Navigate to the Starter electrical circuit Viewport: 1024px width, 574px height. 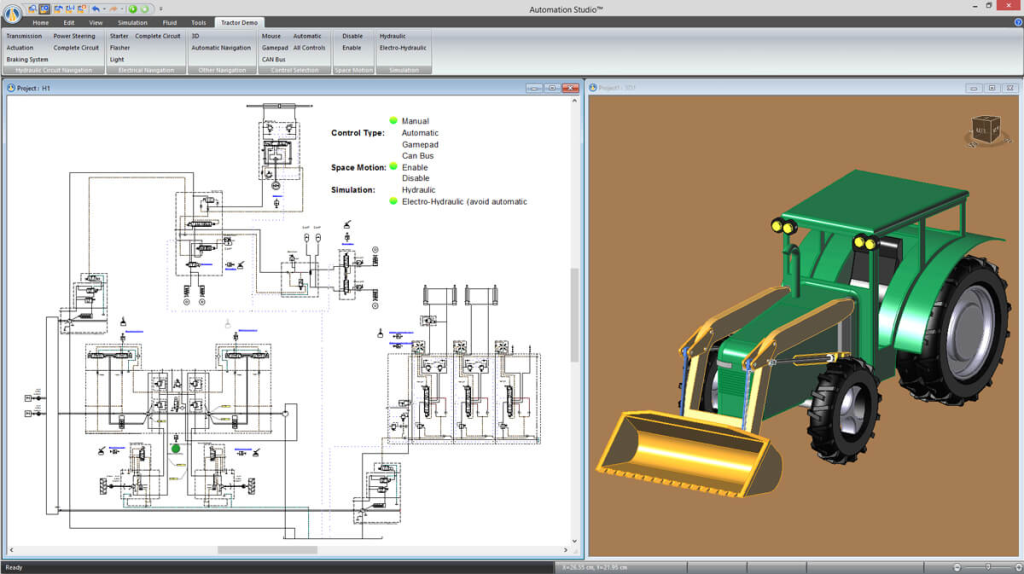coord(119,36)
